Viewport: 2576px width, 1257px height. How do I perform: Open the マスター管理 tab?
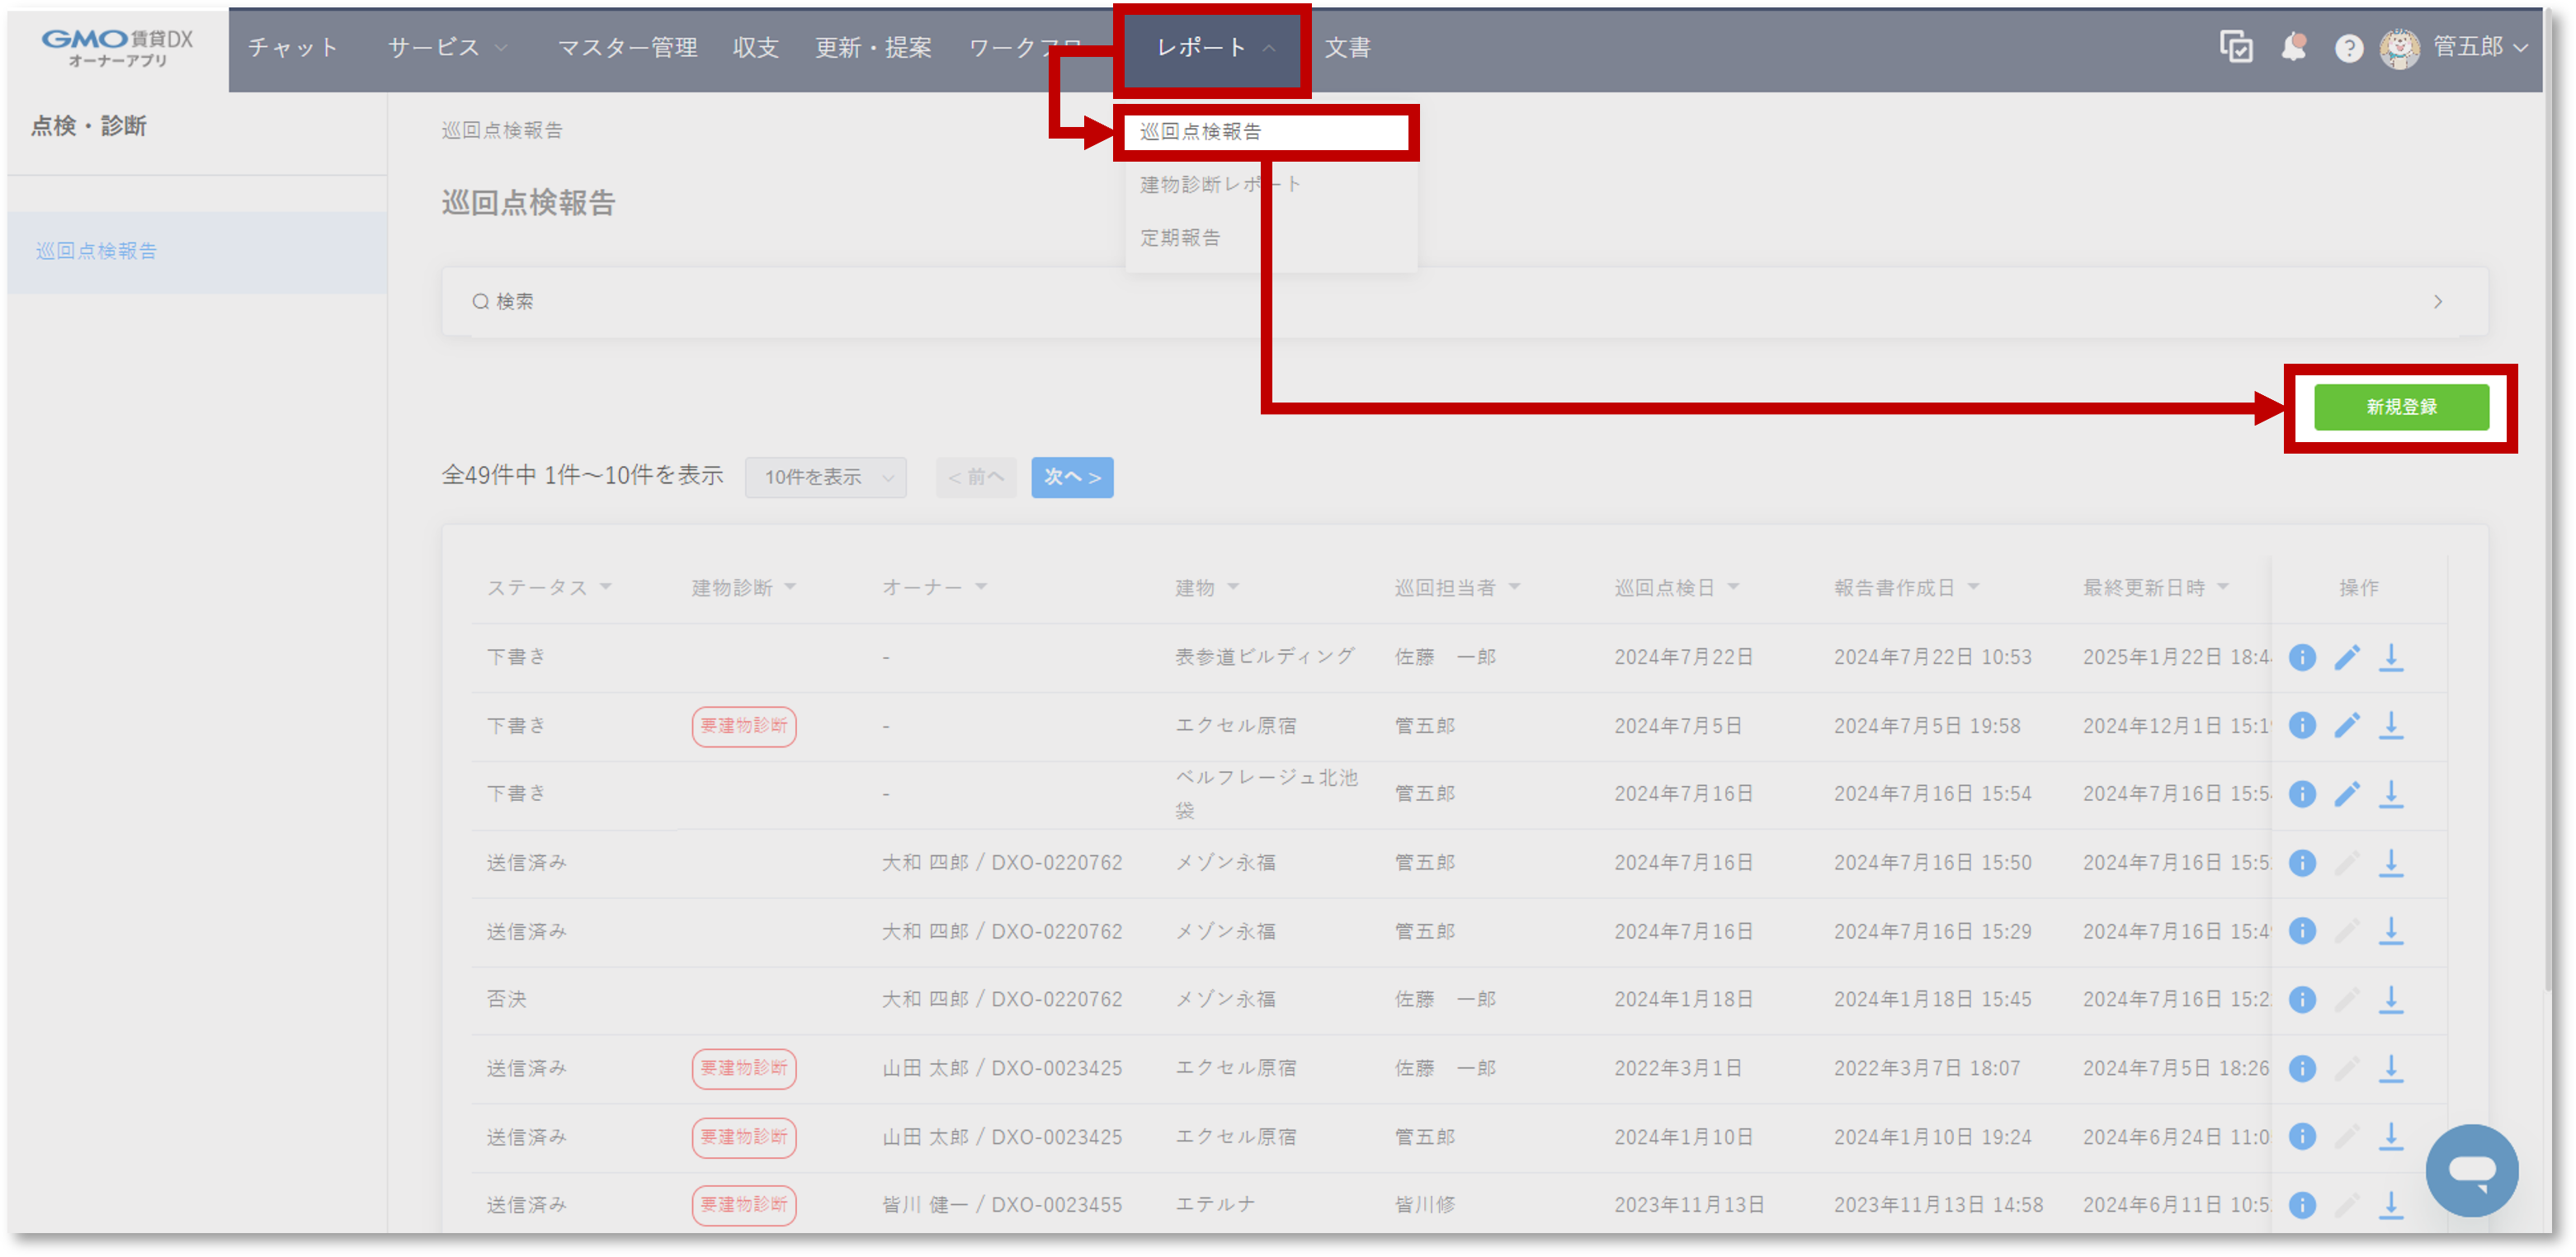pos(627,47)
